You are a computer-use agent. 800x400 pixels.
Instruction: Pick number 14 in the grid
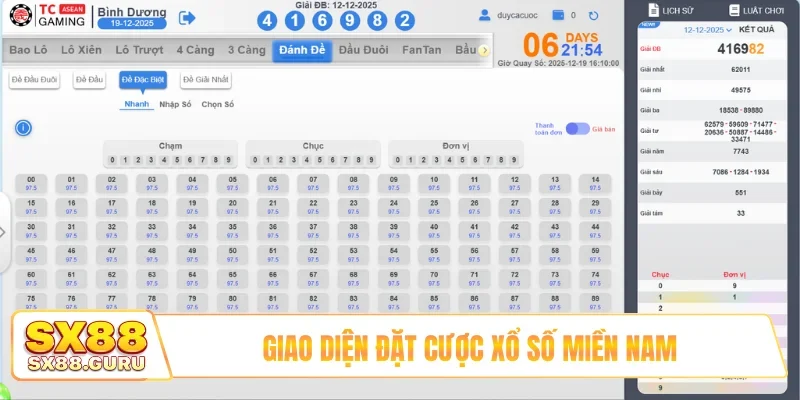tap(595, 184)
